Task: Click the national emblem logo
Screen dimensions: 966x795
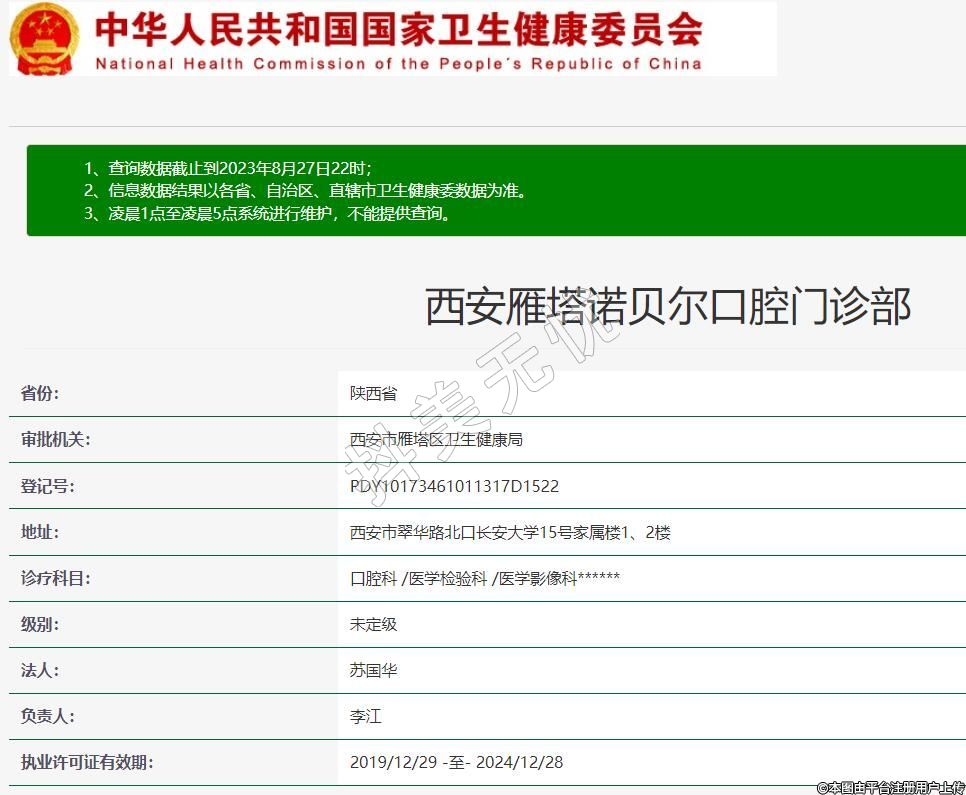Action: [44, 39]
